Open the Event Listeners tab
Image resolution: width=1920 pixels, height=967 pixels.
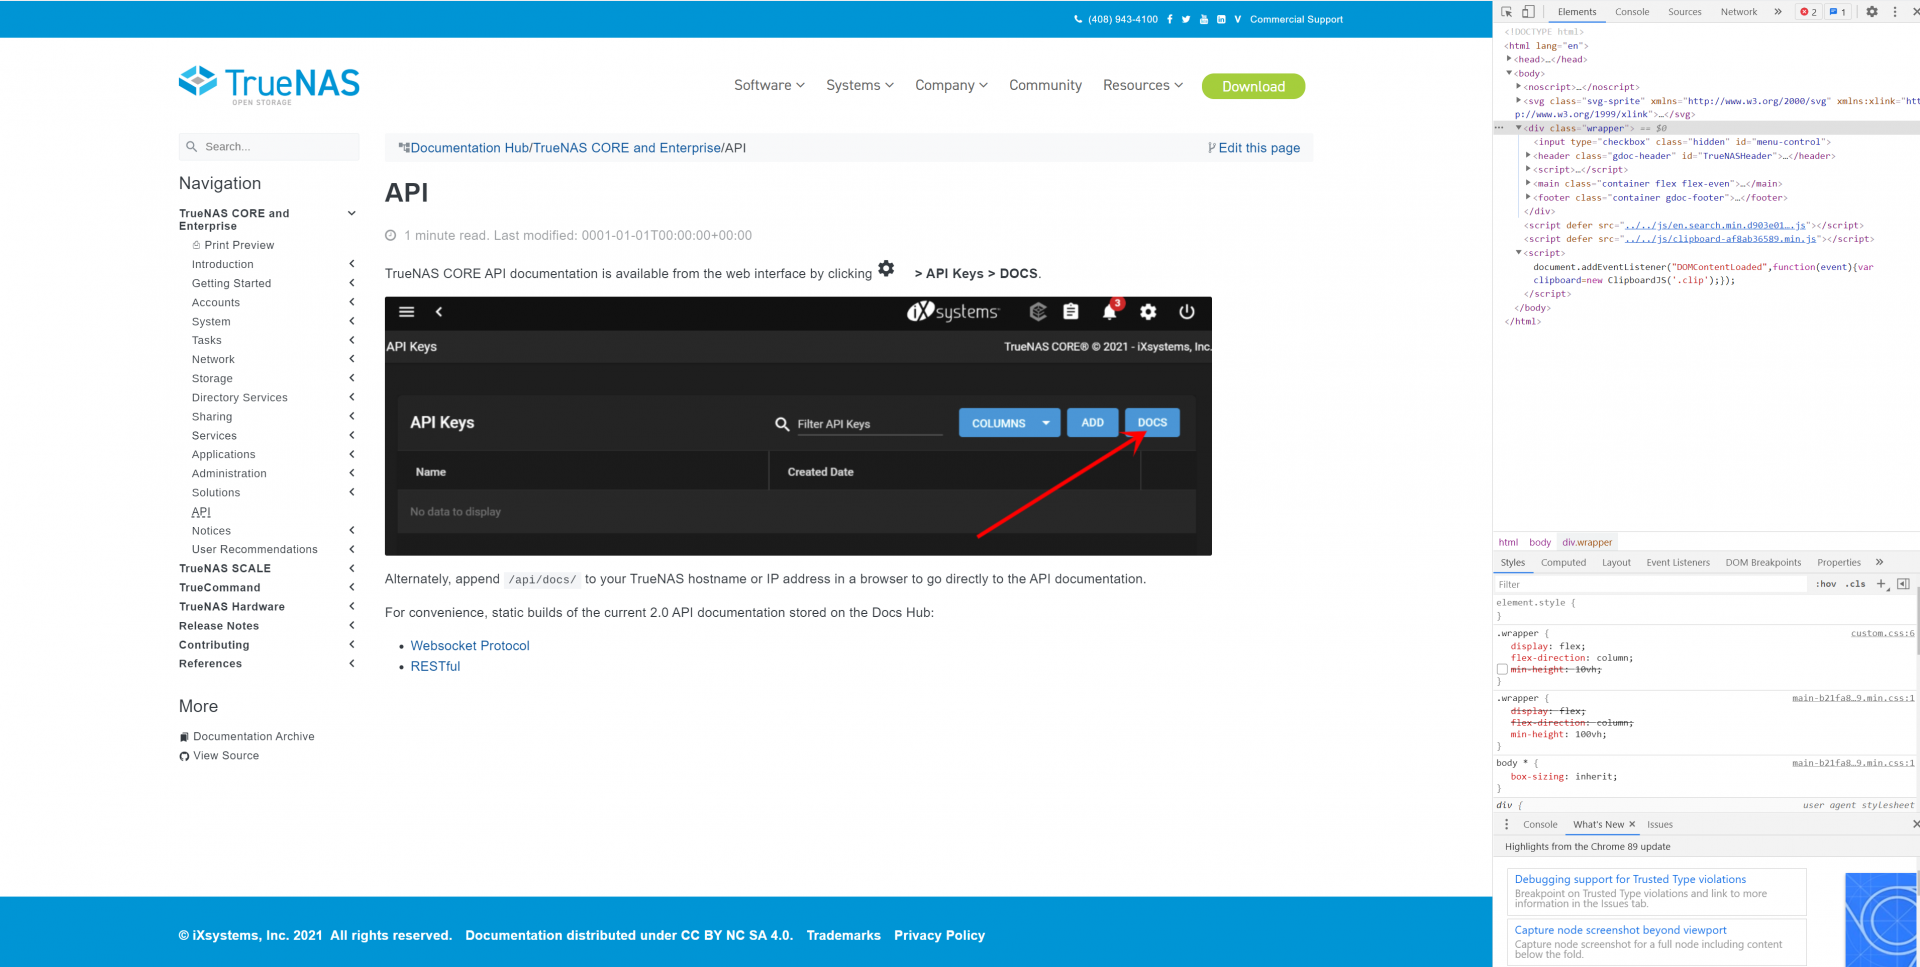(x=1678, y=563)
